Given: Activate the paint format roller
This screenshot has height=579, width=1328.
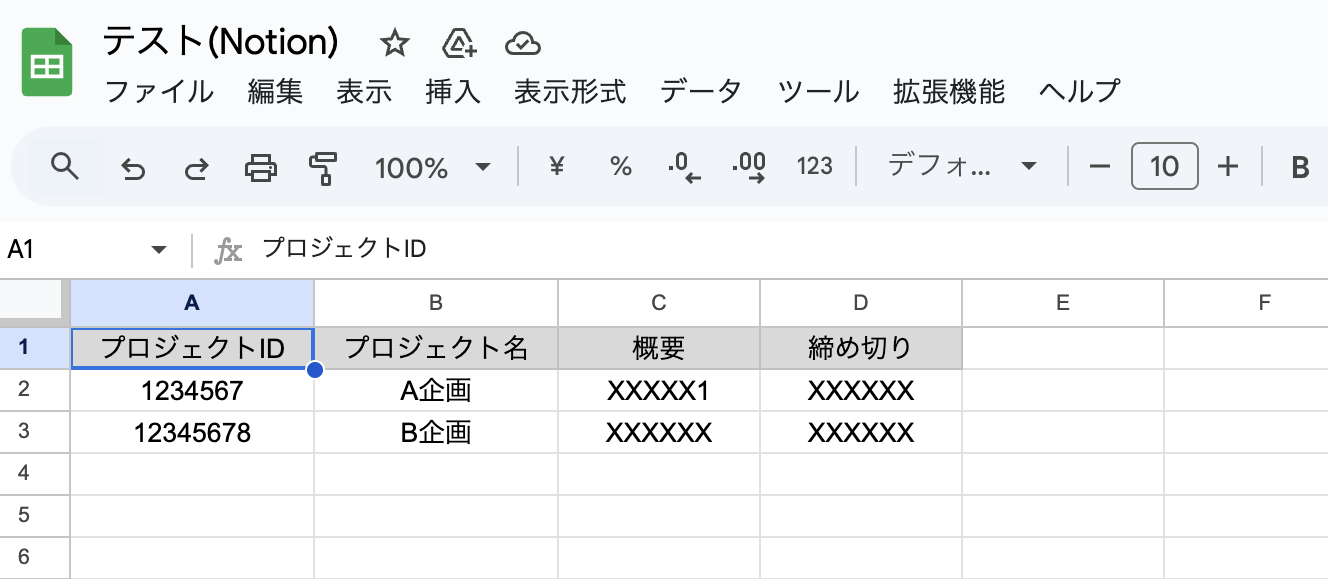Looking at the screenshot, I should [323, 167].
